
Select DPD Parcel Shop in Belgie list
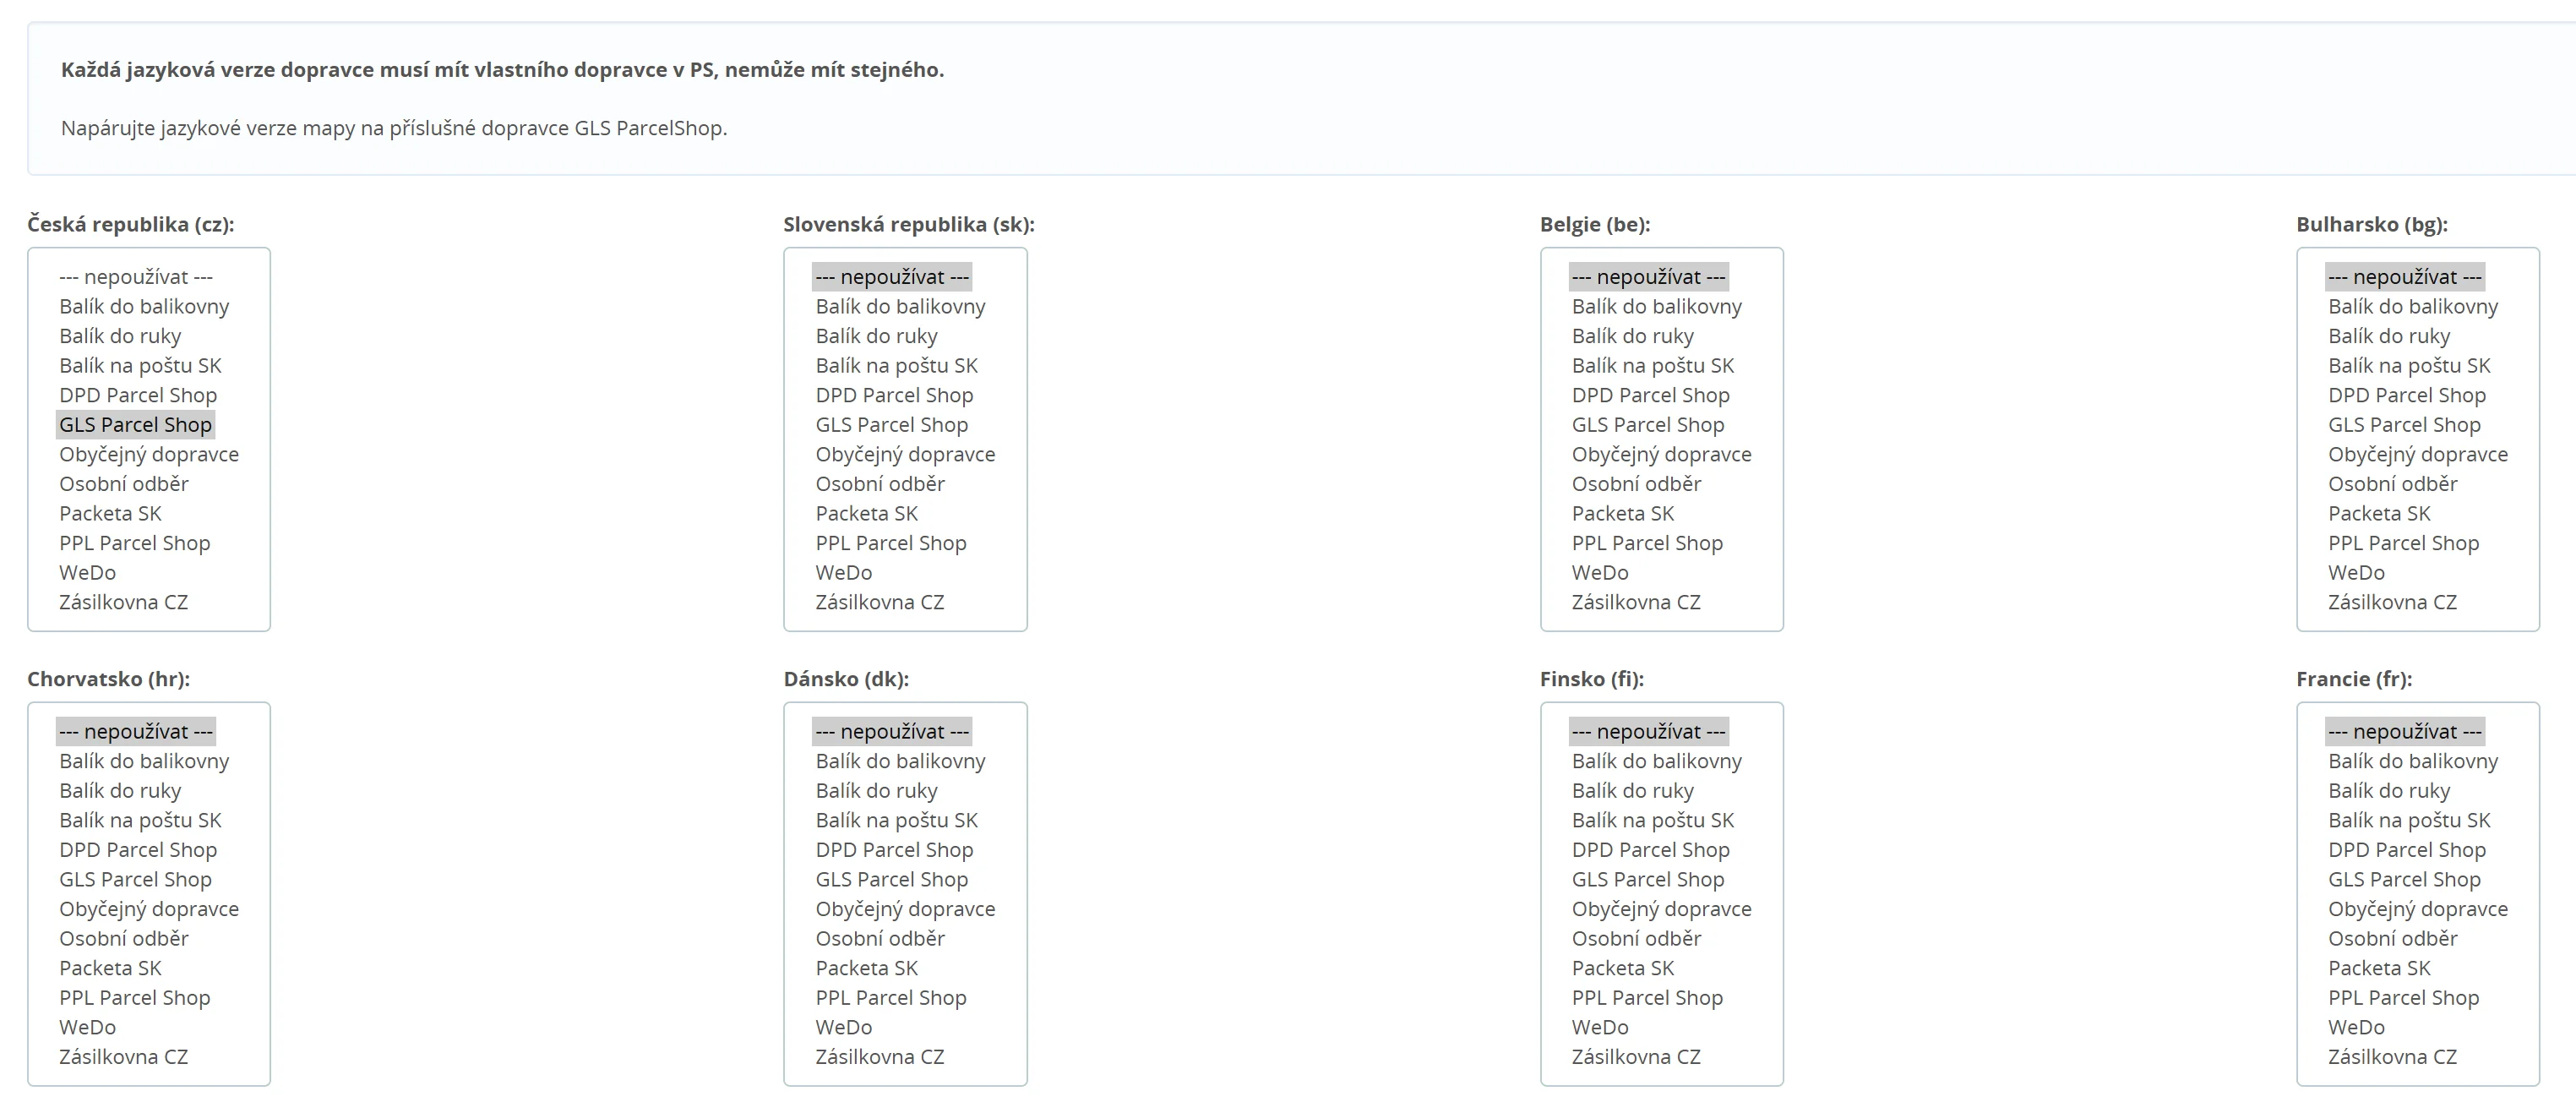tap(1650, 395)
